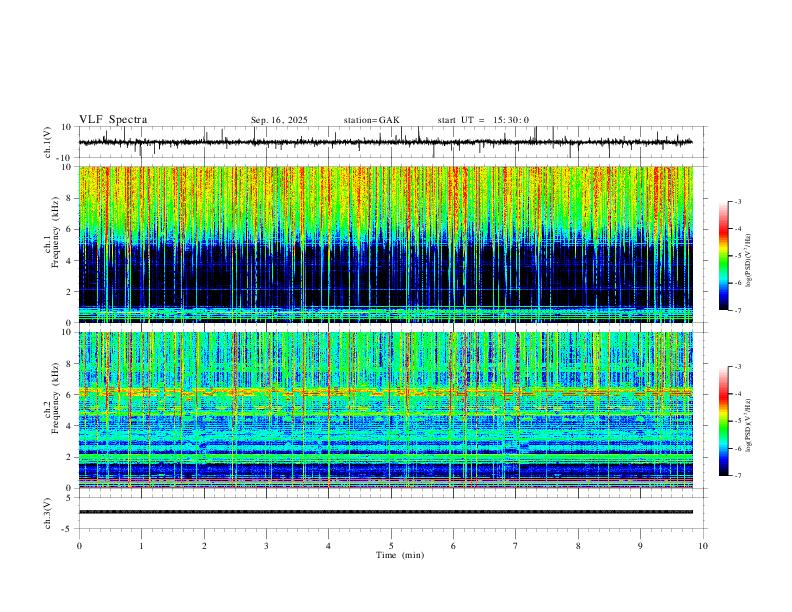Image resolution: width=792 pixels, height=612 pixels.
Task: Click the time axis tick label '2'
Action: pos(204,546)
